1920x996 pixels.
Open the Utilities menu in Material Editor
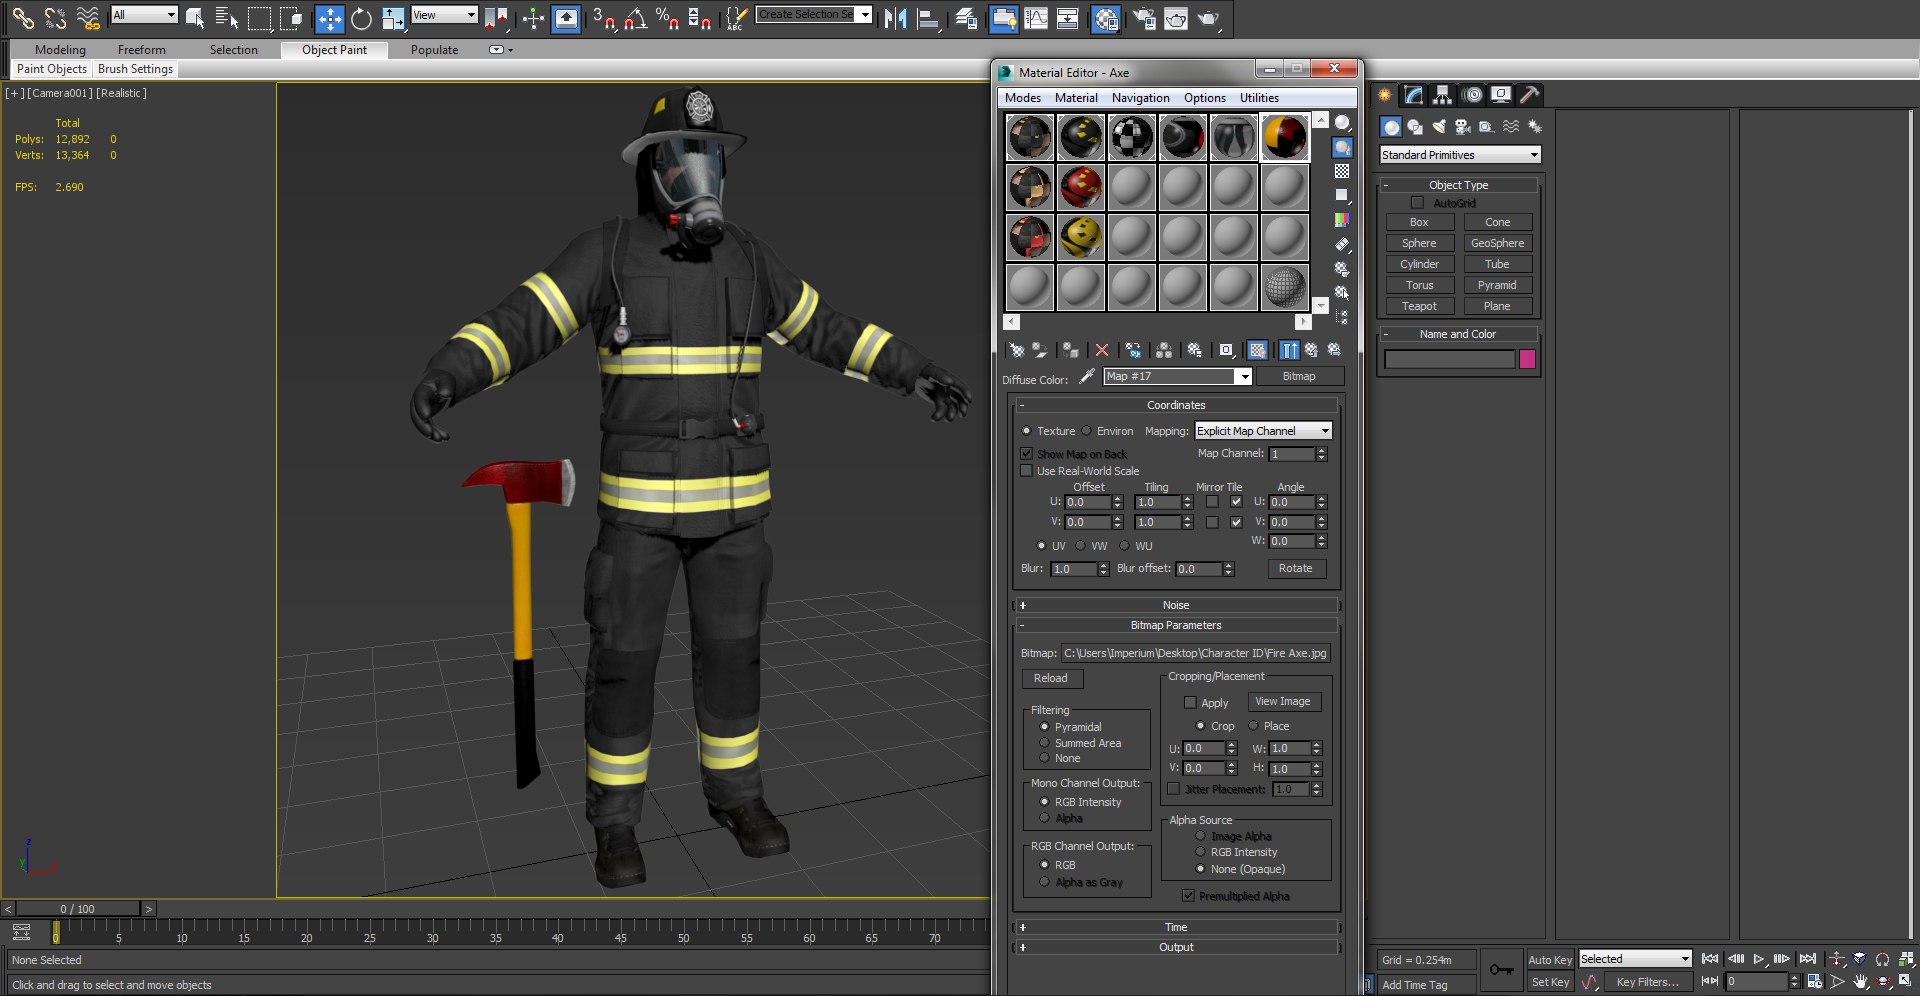1259,98
